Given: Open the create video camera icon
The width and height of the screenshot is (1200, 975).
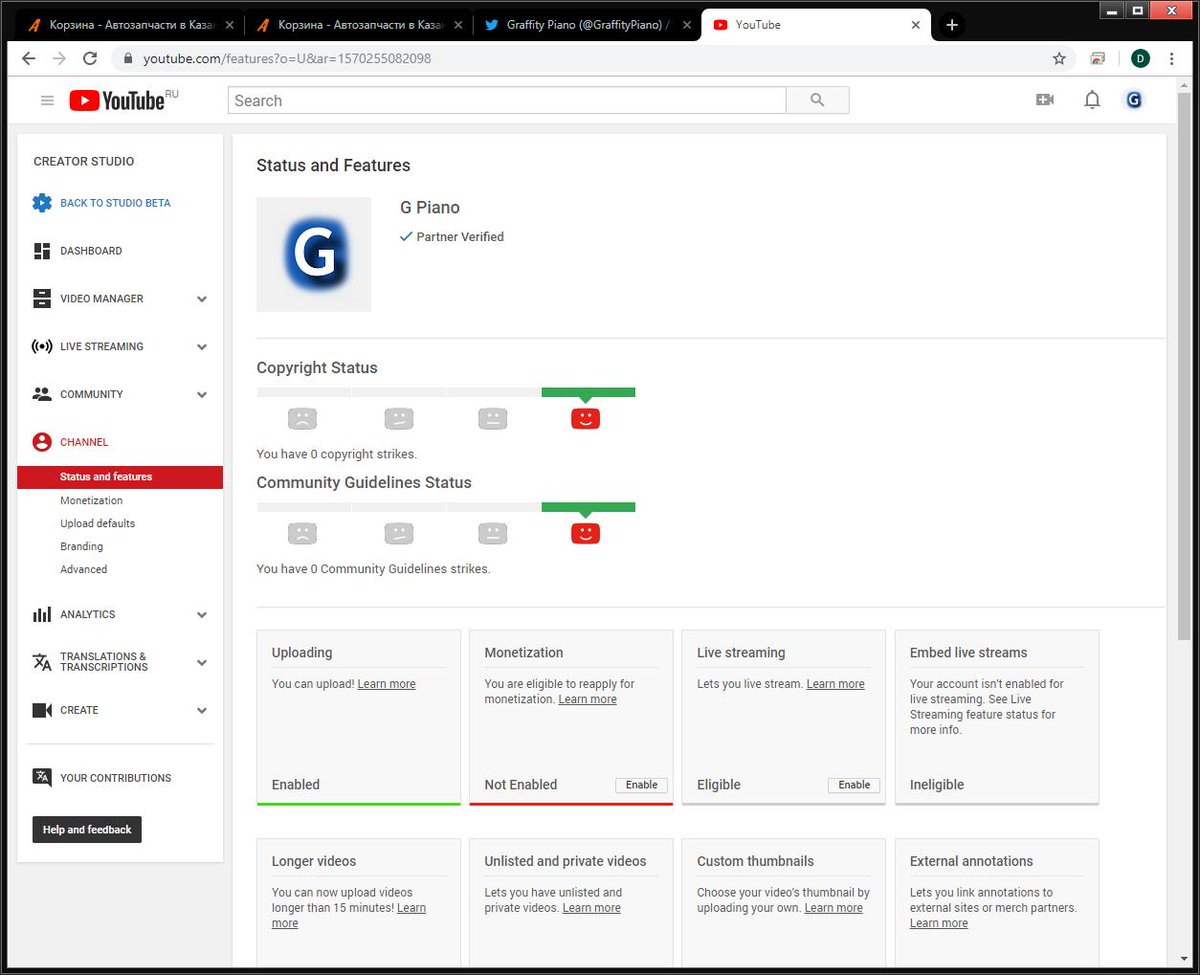Looking at the screenshot, I should tap(1045, 100).
